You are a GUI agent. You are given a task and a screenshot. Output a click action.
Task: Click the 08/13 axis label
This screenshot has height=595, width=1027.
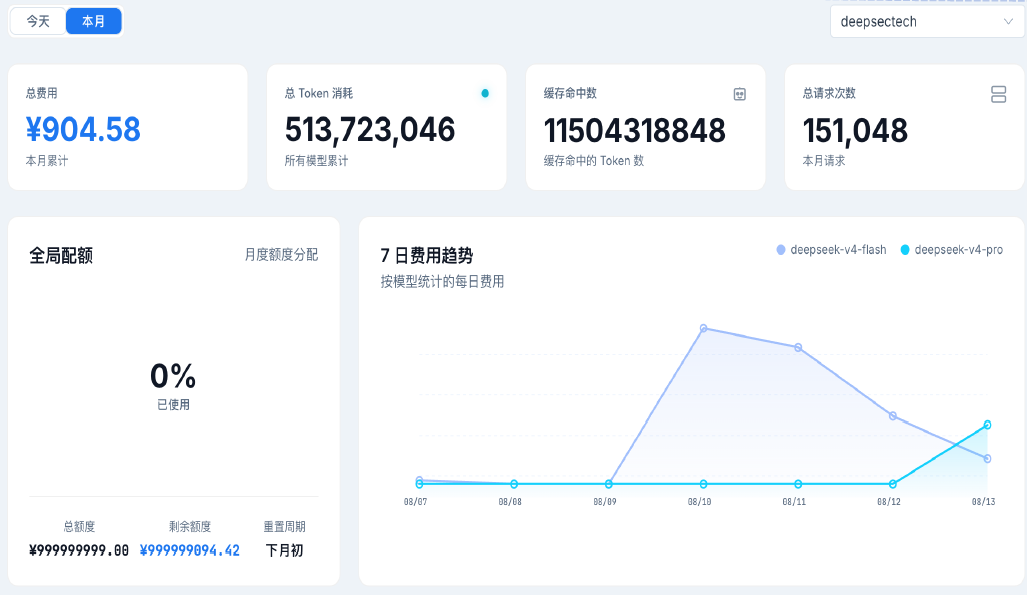[983, 502]
